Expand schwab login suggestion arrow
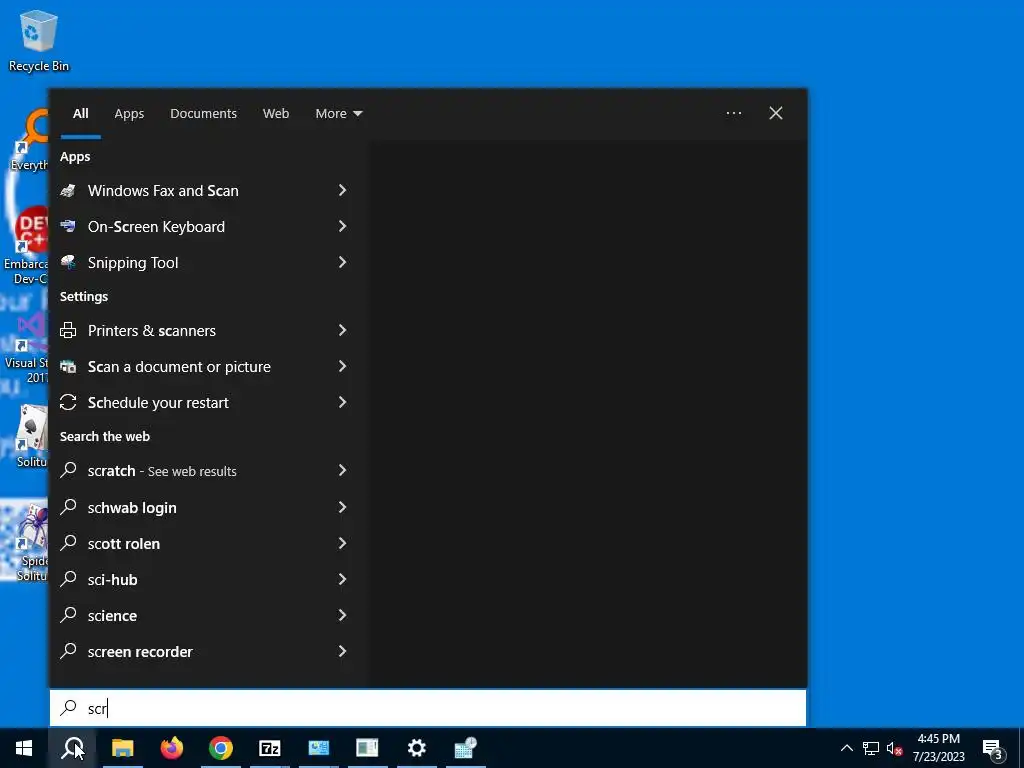This screenshot has width=1024, height=768. coord(342,507)
